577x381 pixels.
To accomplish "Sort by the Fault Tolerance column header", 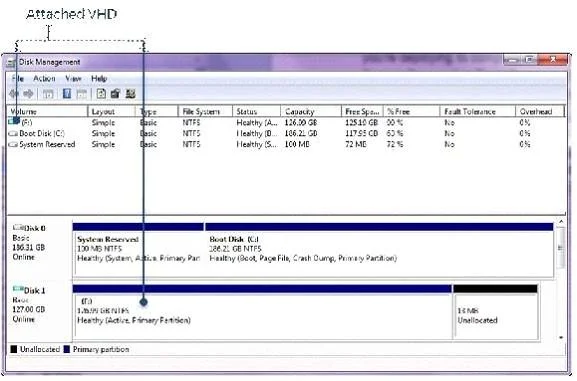I will click(x=478, y=112).
